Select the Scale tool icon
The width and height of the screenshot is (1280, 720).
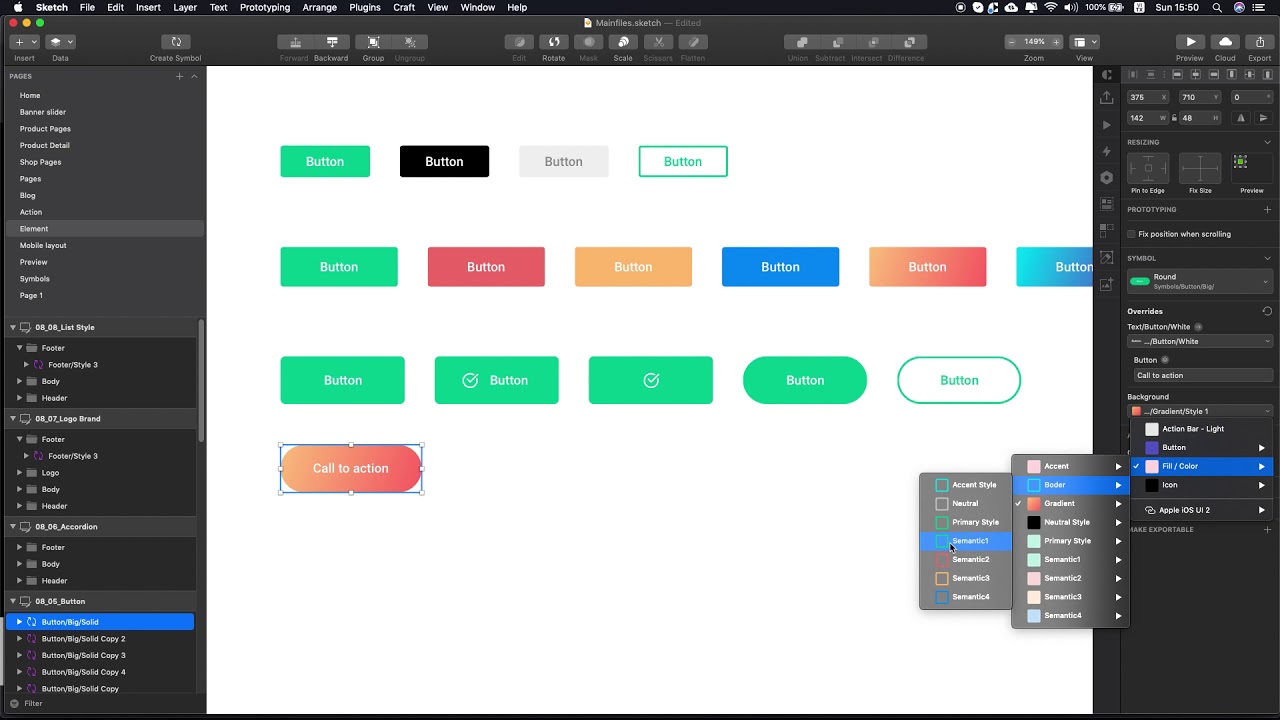pos(623,42)
